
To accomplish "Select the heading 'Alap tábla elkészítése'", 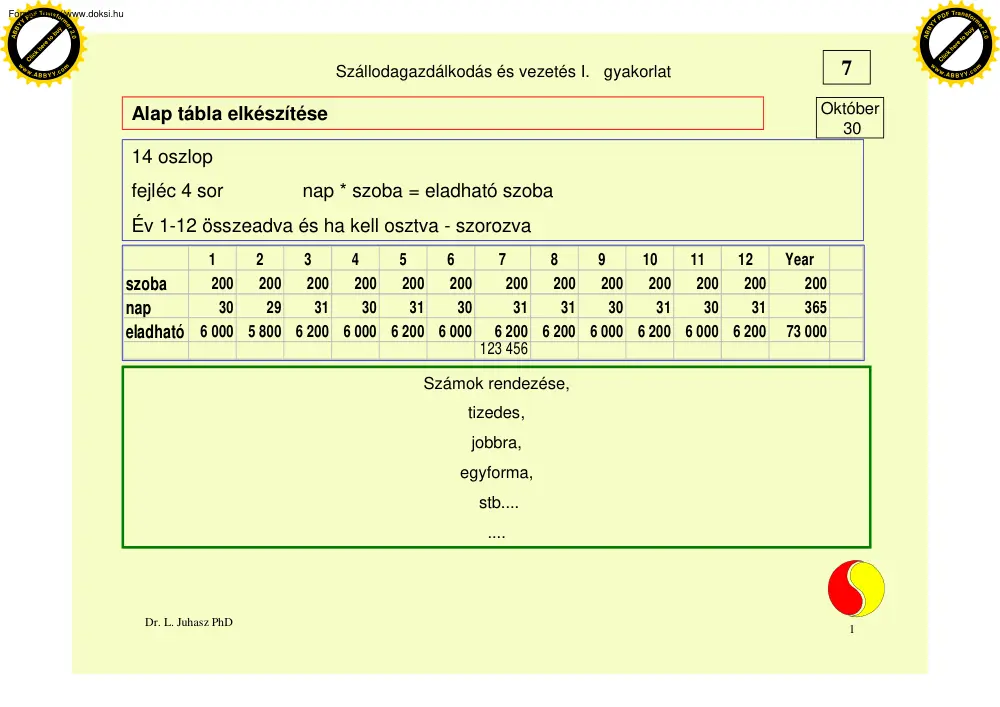I will (230, 113).
